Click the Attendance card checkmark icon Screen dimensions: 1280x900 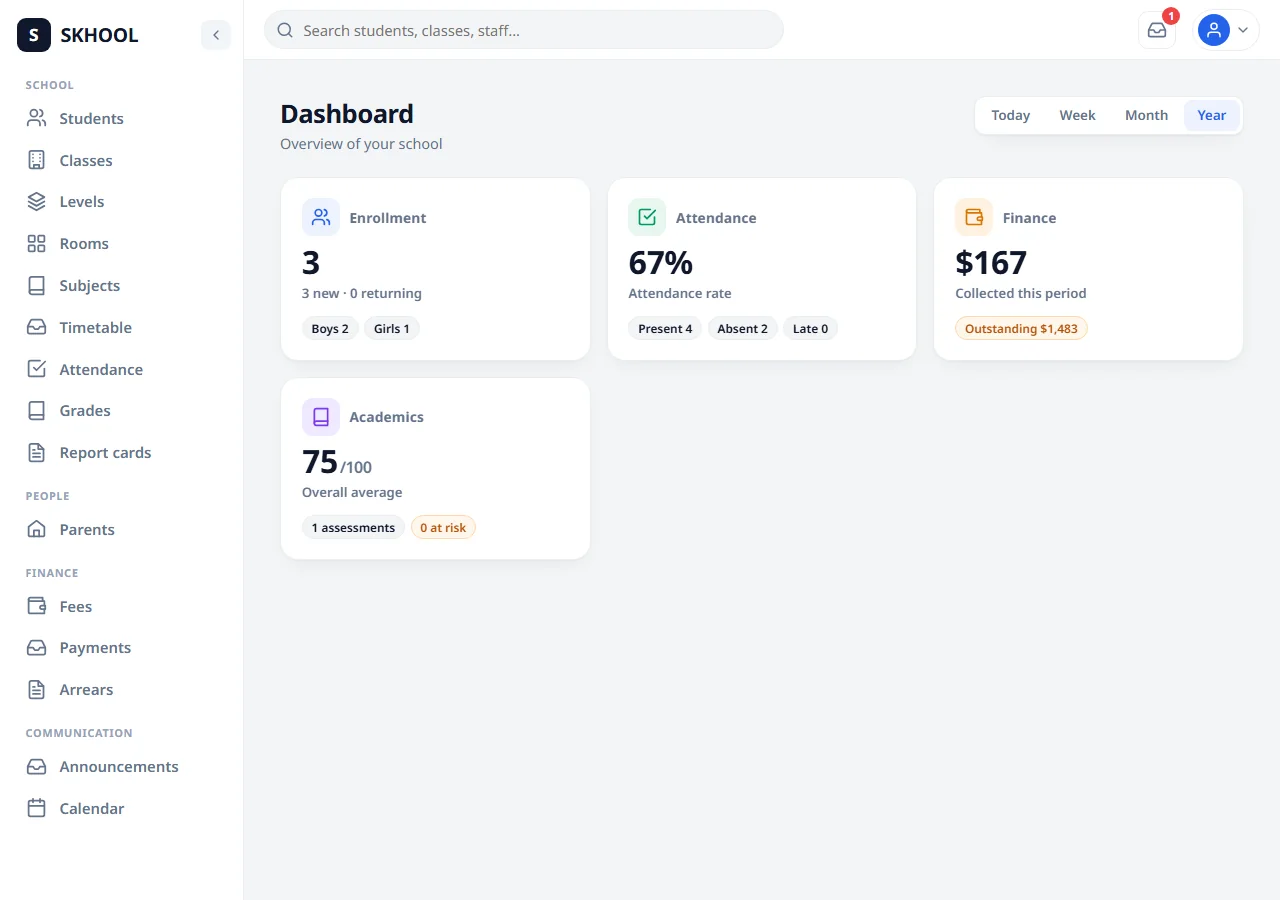click(647, 217)
